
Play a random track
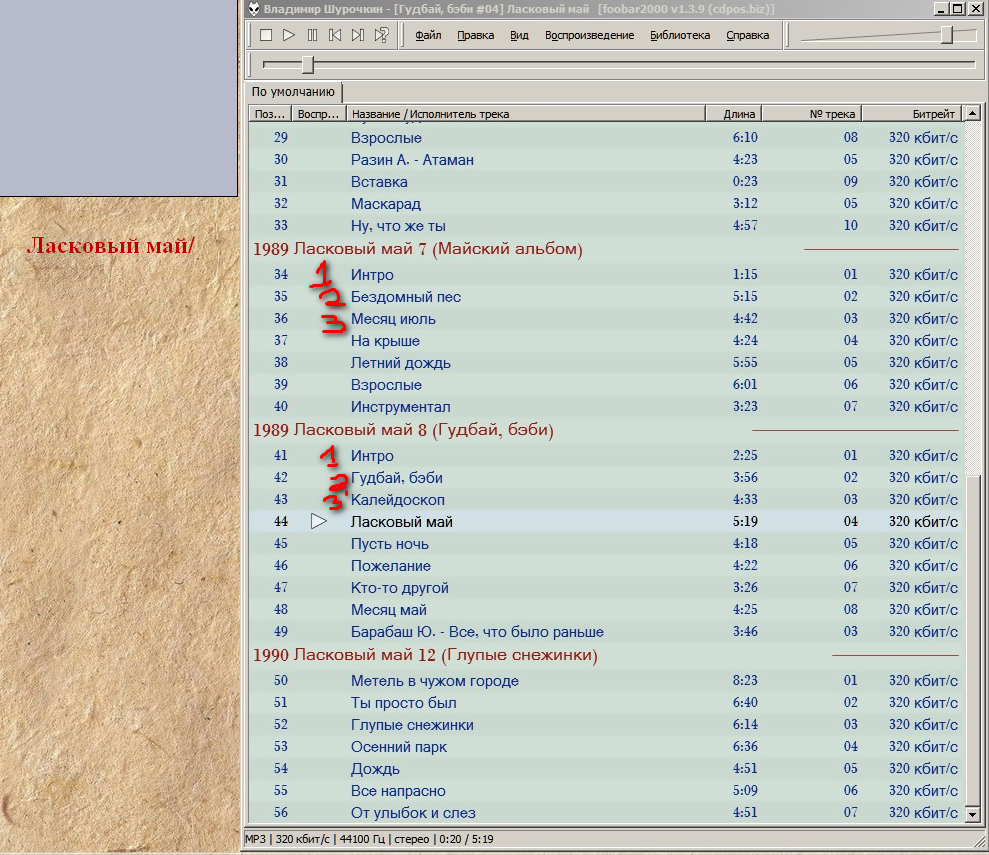pos(381,35)
